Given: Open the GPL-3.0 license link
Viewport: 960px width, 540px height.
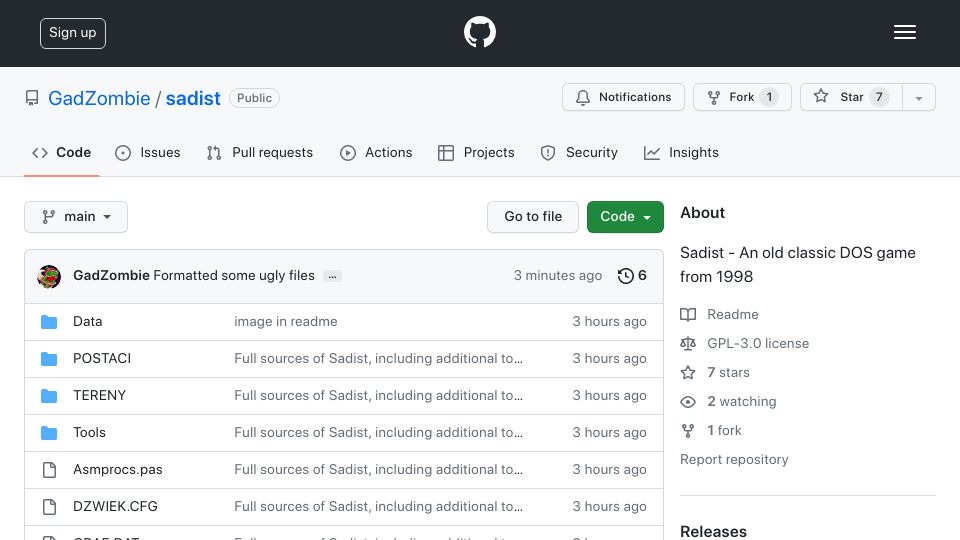Looking at the screenshot, I should (758, 343).
